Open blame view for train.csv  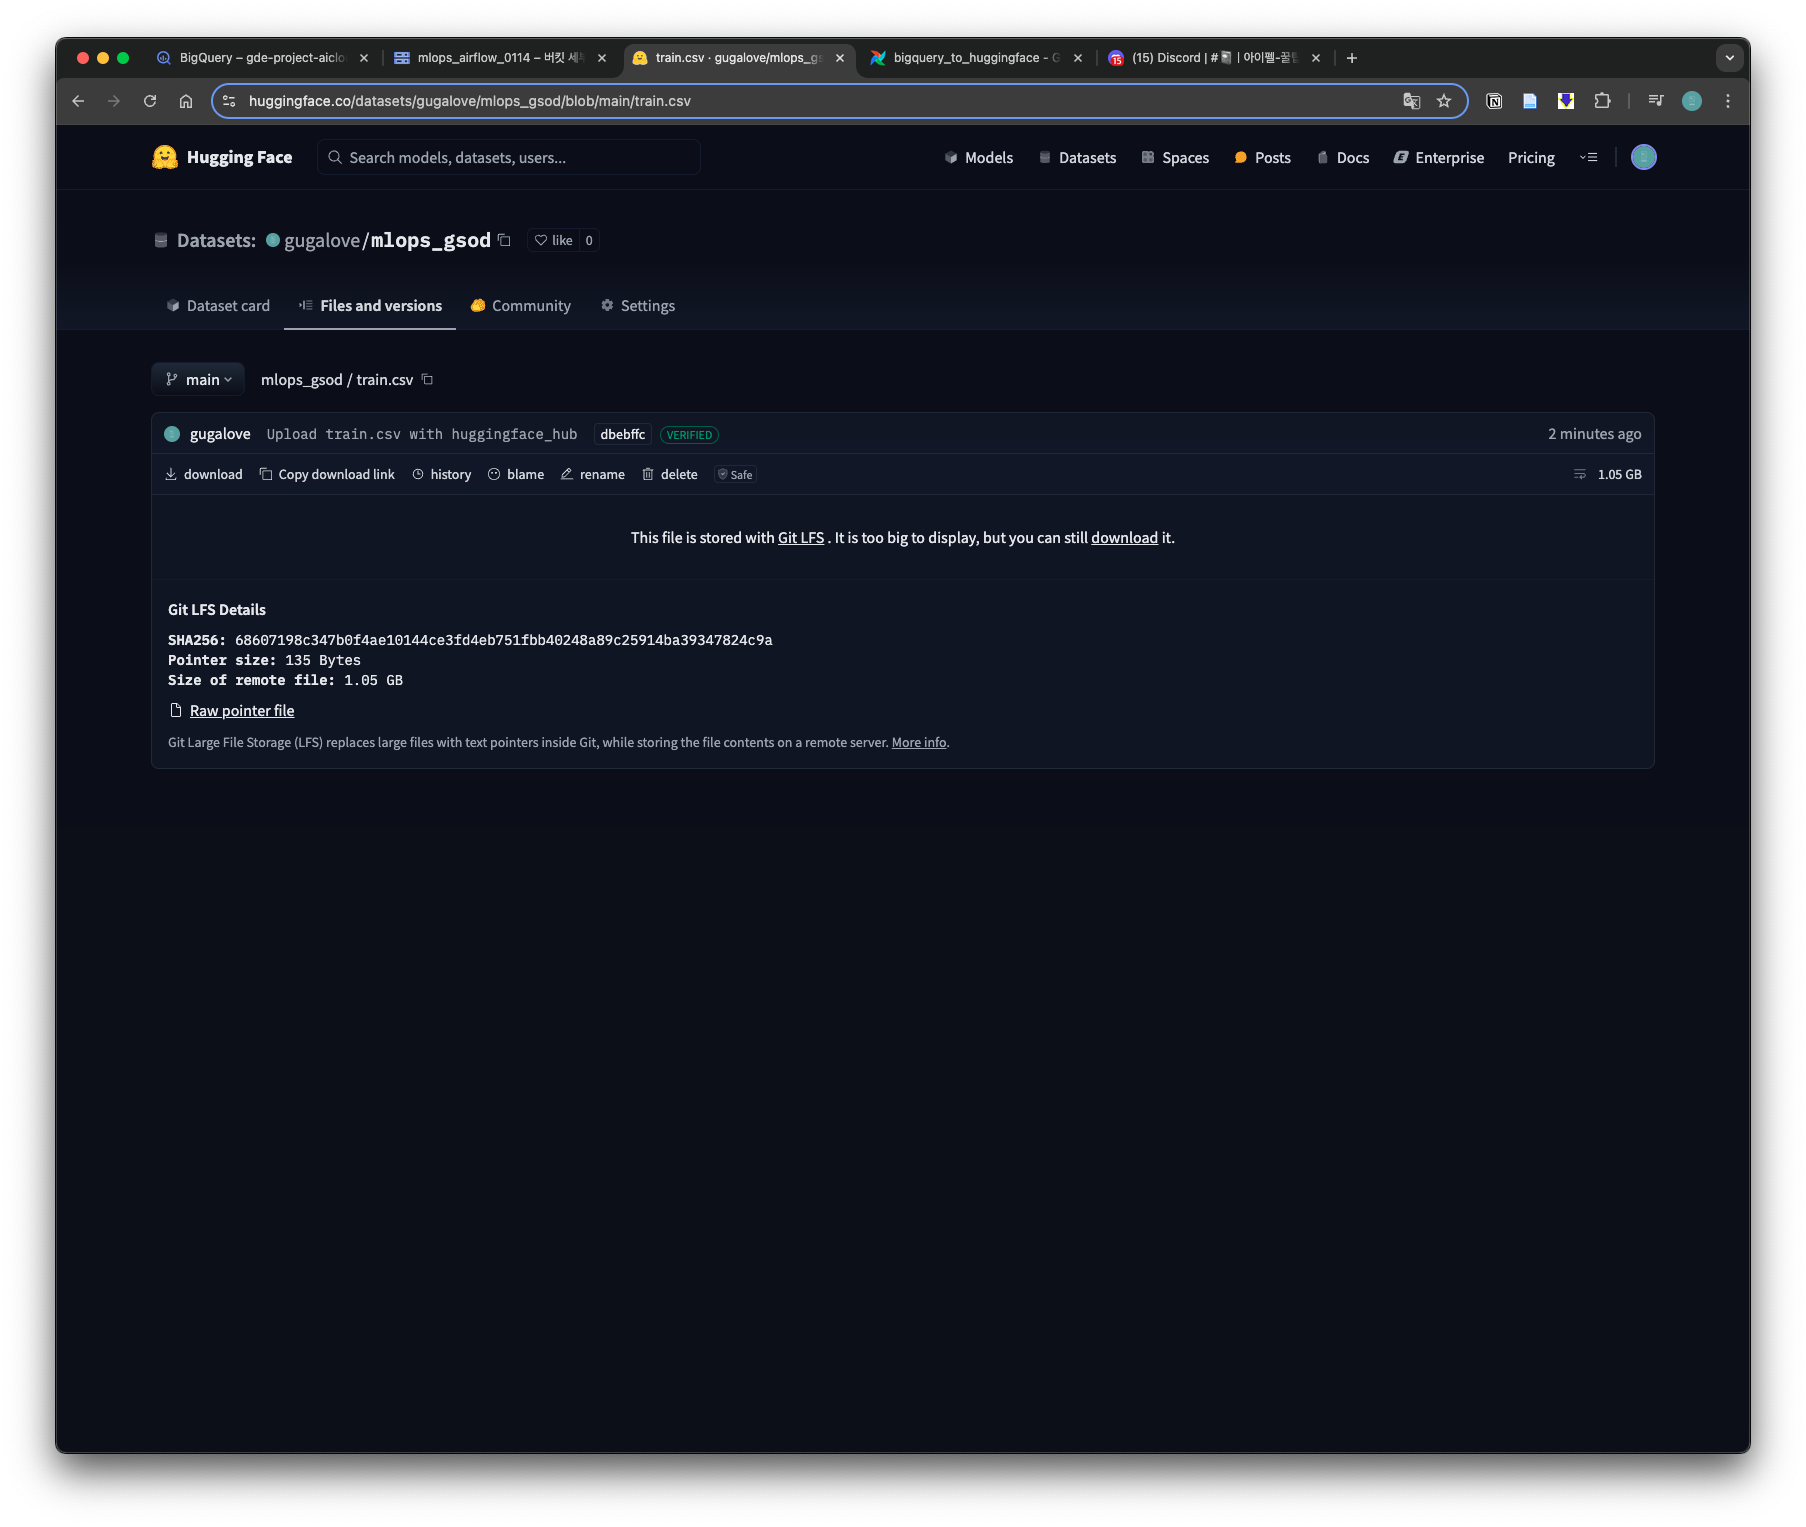(x=516, y=474)
